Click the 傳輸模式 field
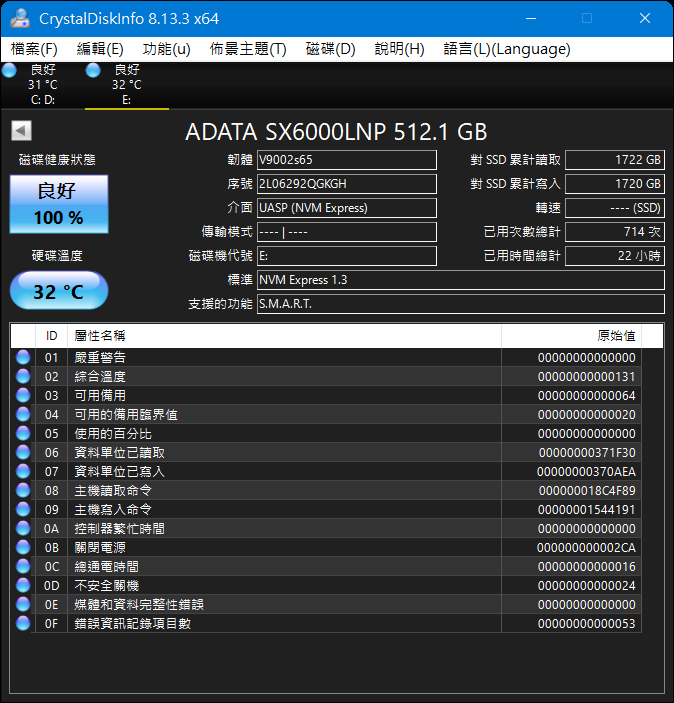The width and height of the screenshot is (674, 703). pos(347,232)
